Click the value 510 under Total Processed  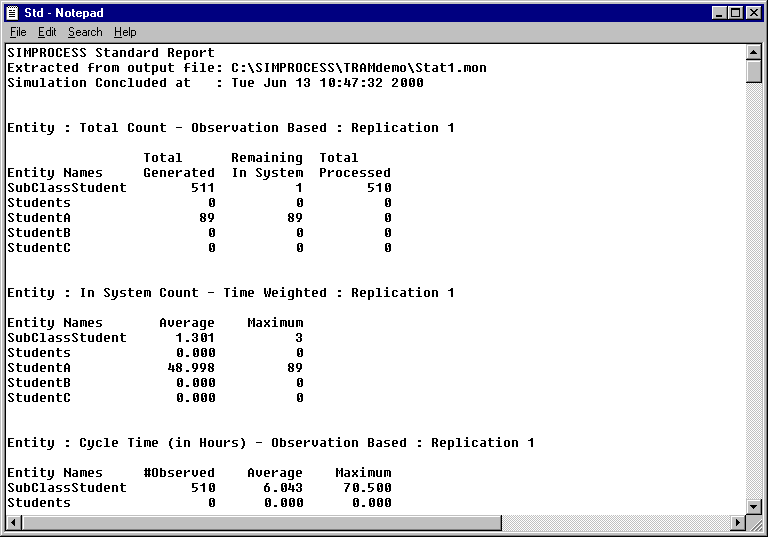tap(380, 188)
